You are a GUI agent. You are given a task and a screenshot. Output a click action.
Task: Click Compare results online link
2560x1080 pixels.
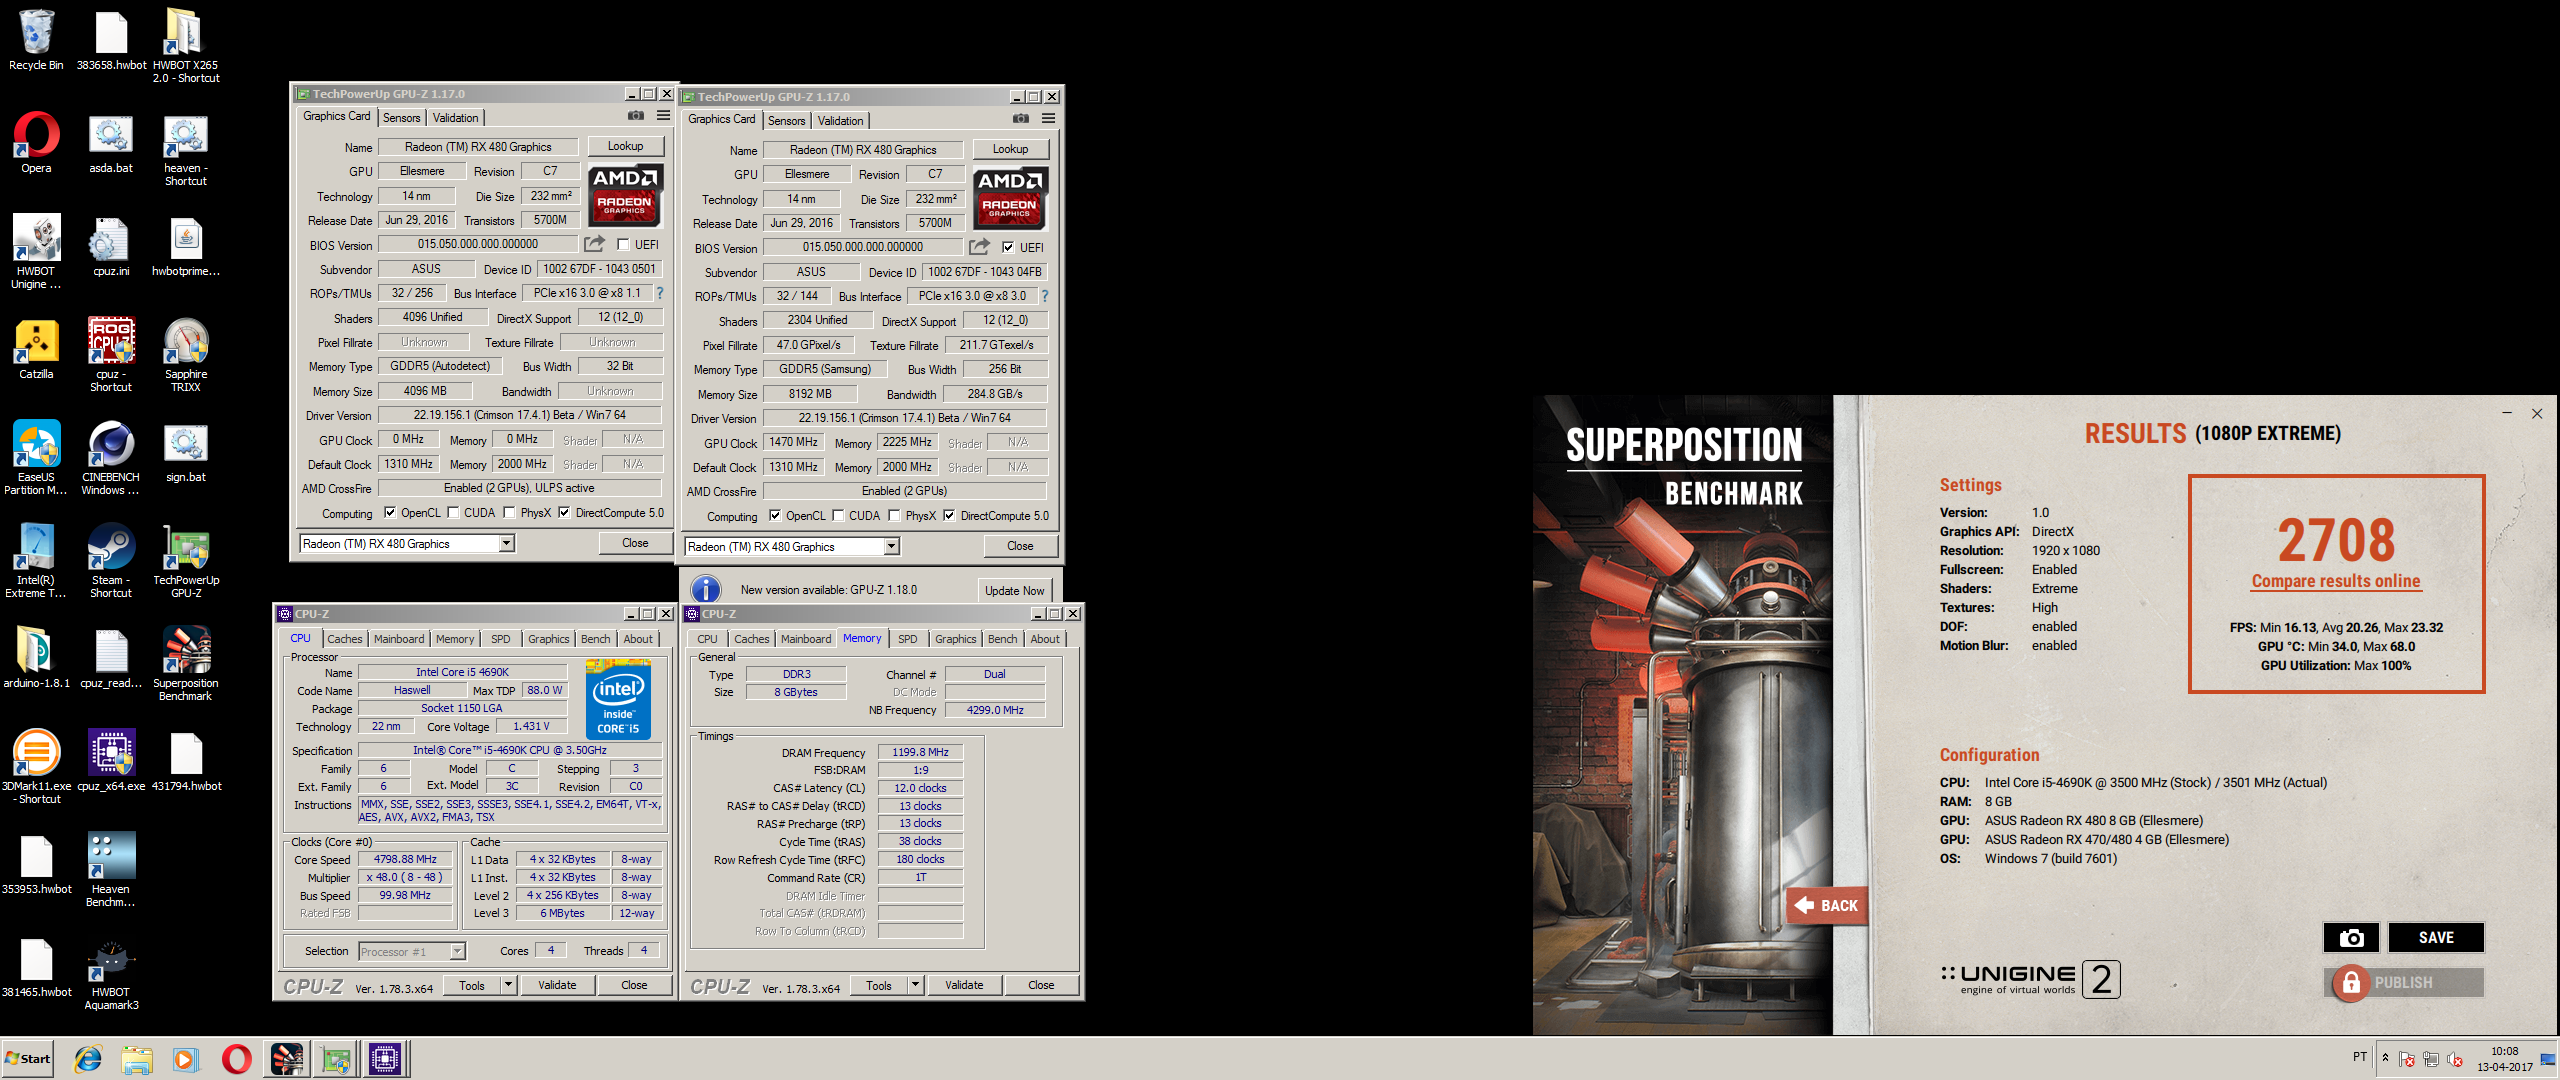2336,581
